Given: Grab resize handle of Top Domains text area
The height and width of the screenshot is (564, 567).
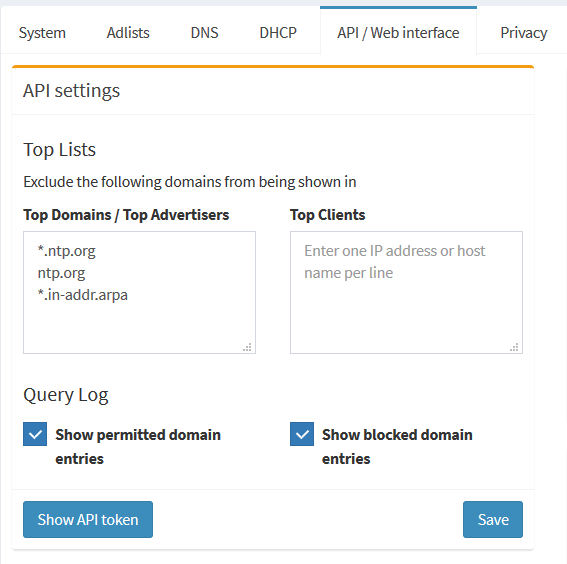Looking at the screenshot, I should pos(247,347).
